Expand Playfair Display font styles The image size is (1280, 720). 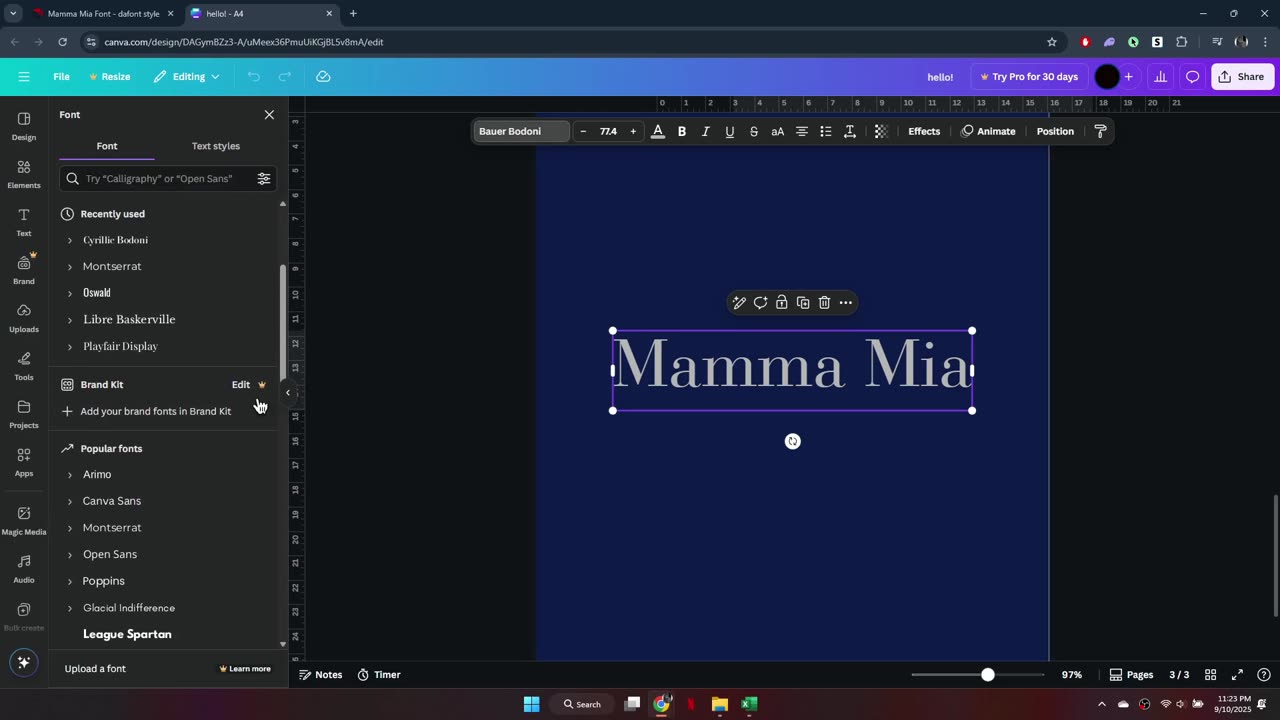[70, 346]
